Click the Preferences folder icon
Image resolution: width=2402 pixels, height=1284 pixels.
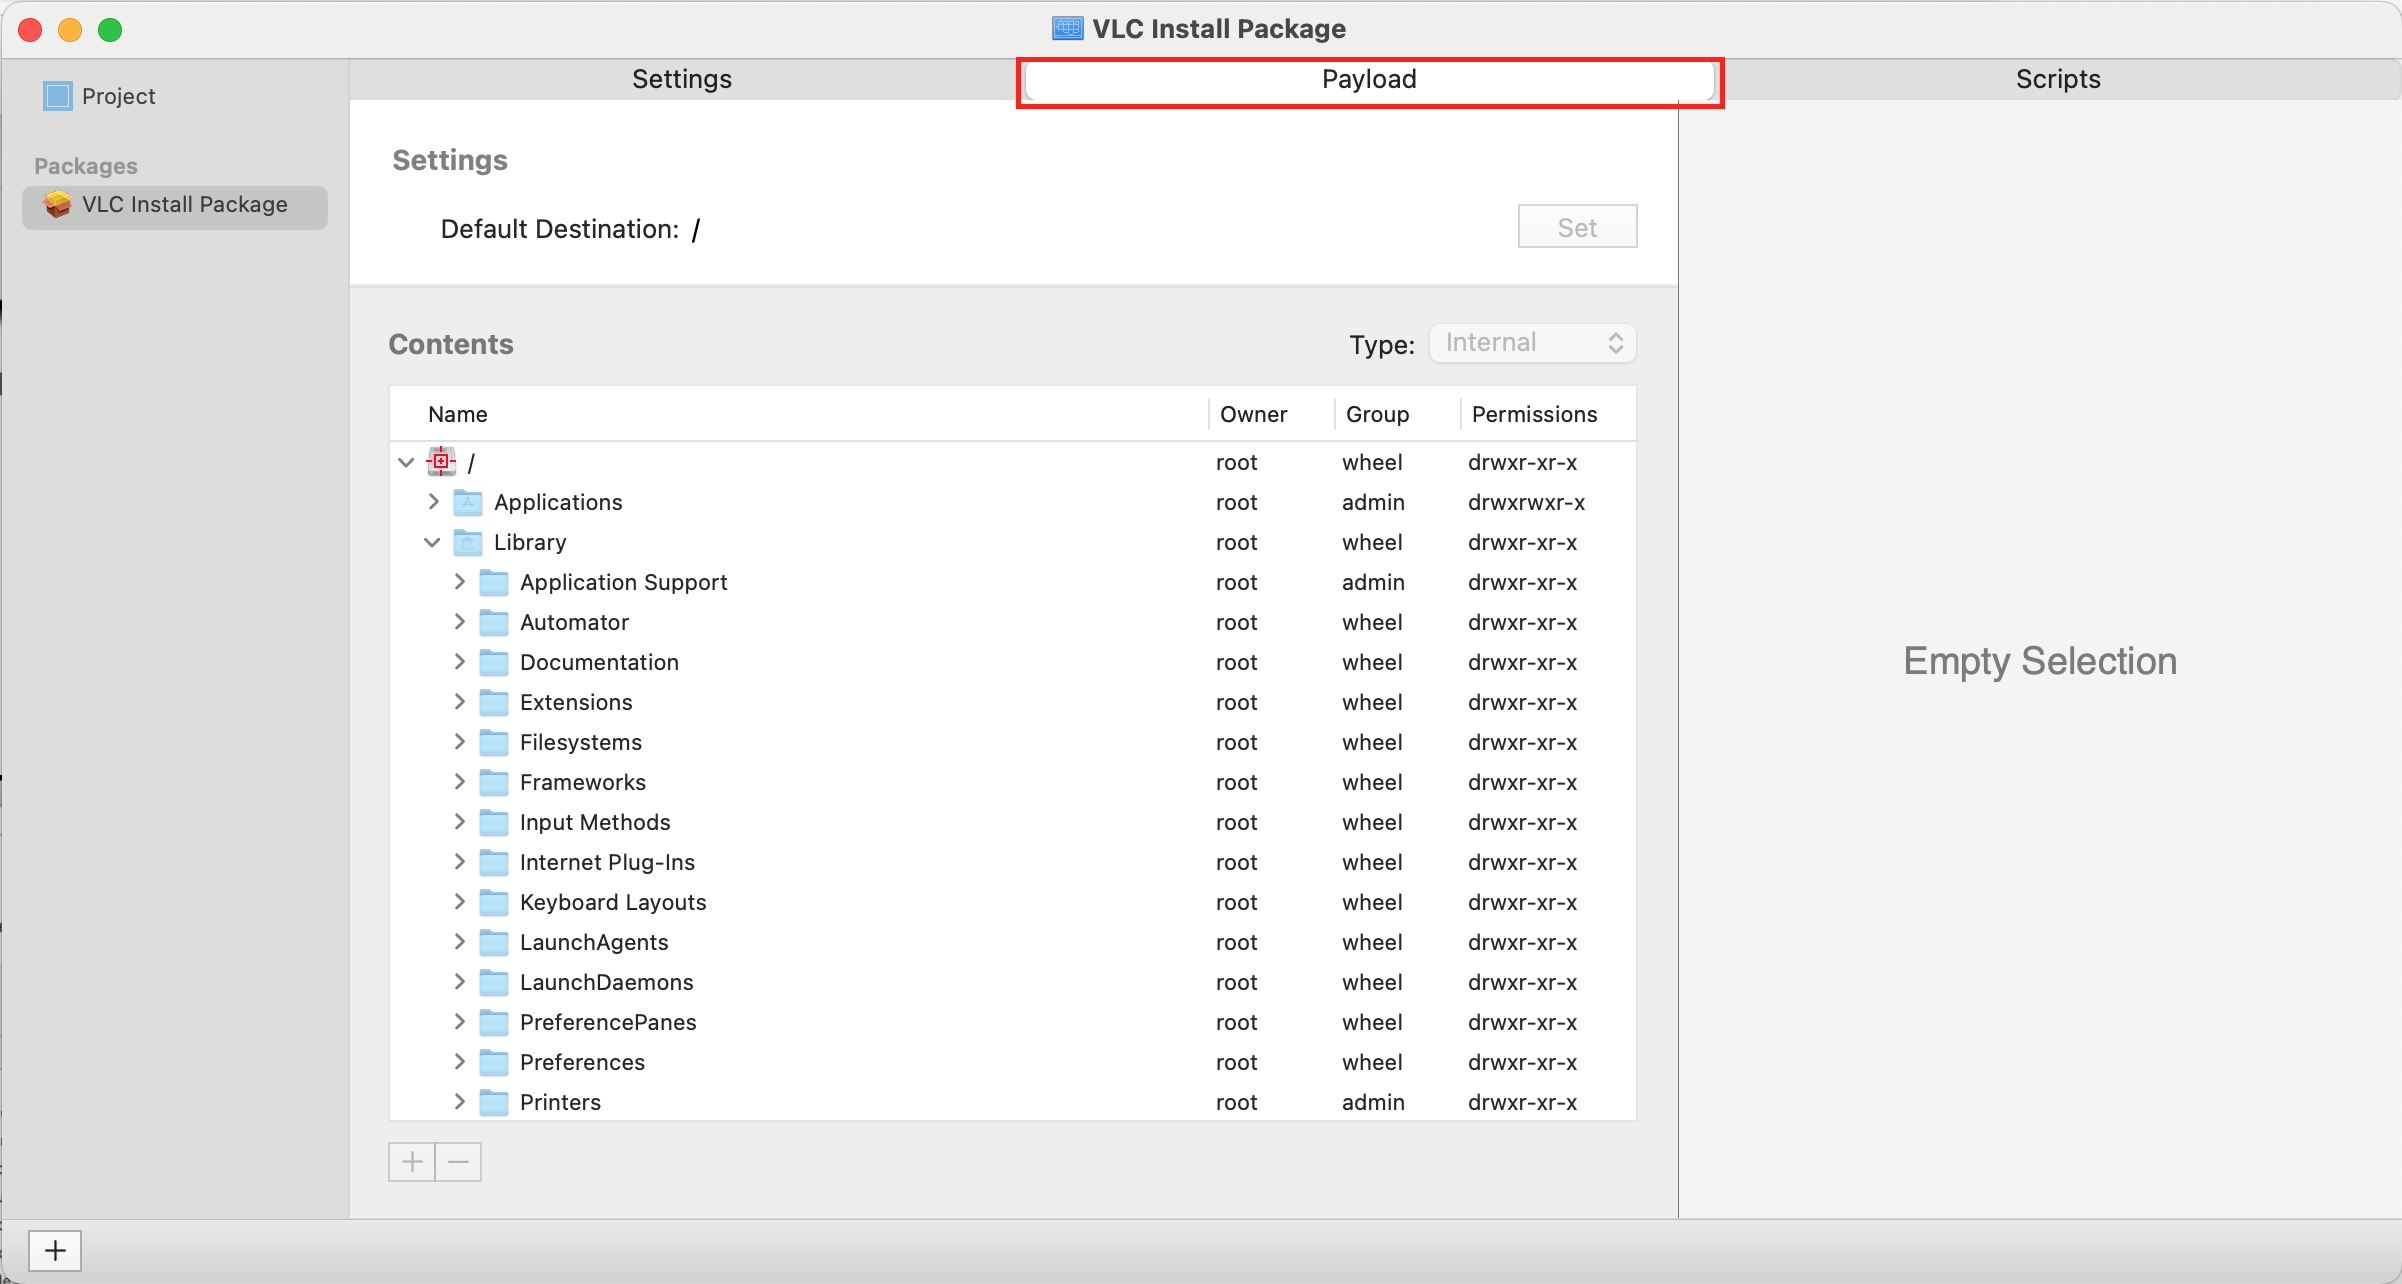pyautogui.click(x=494, y=1062)
